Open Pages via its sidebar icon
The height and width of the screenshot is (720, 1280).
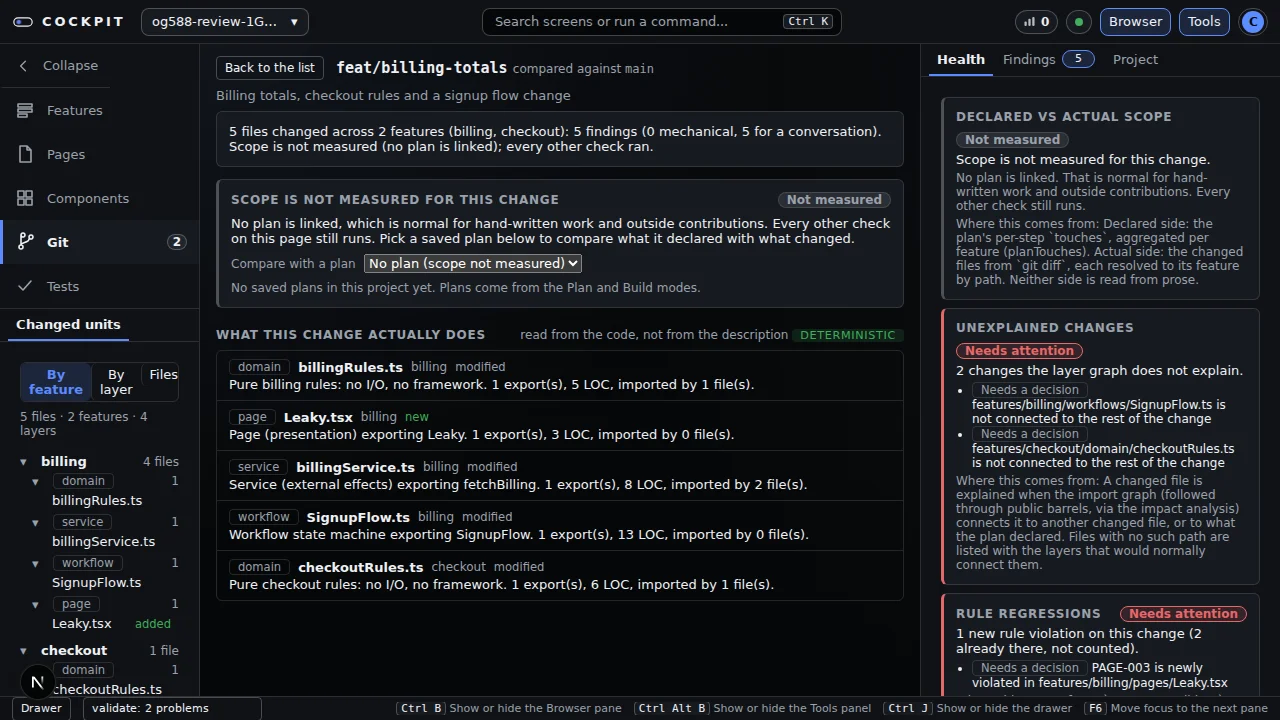click(x=25, y=154)
